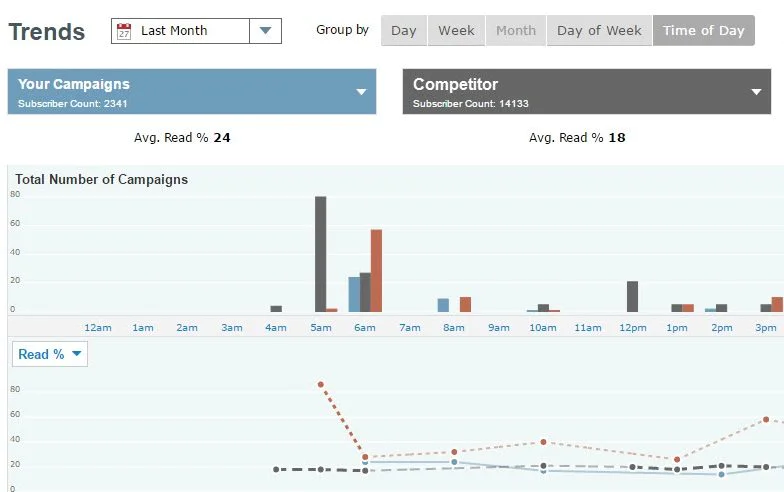Click the blue 2pm Read % data point
The height and width of the screenshot is (492, 784).
[x=722, y=474]
